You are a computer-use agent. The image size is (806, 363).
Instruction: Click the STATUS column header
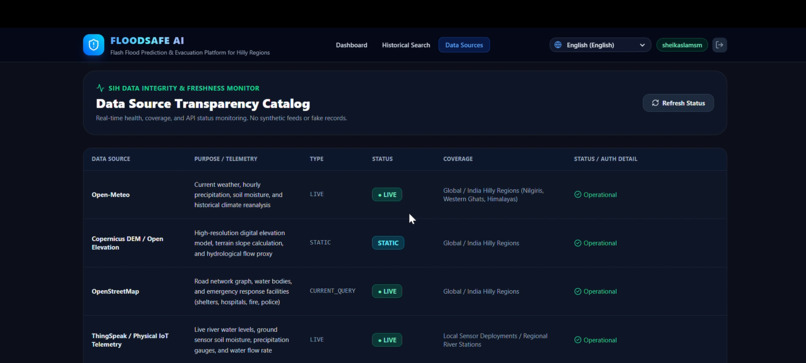382,159
